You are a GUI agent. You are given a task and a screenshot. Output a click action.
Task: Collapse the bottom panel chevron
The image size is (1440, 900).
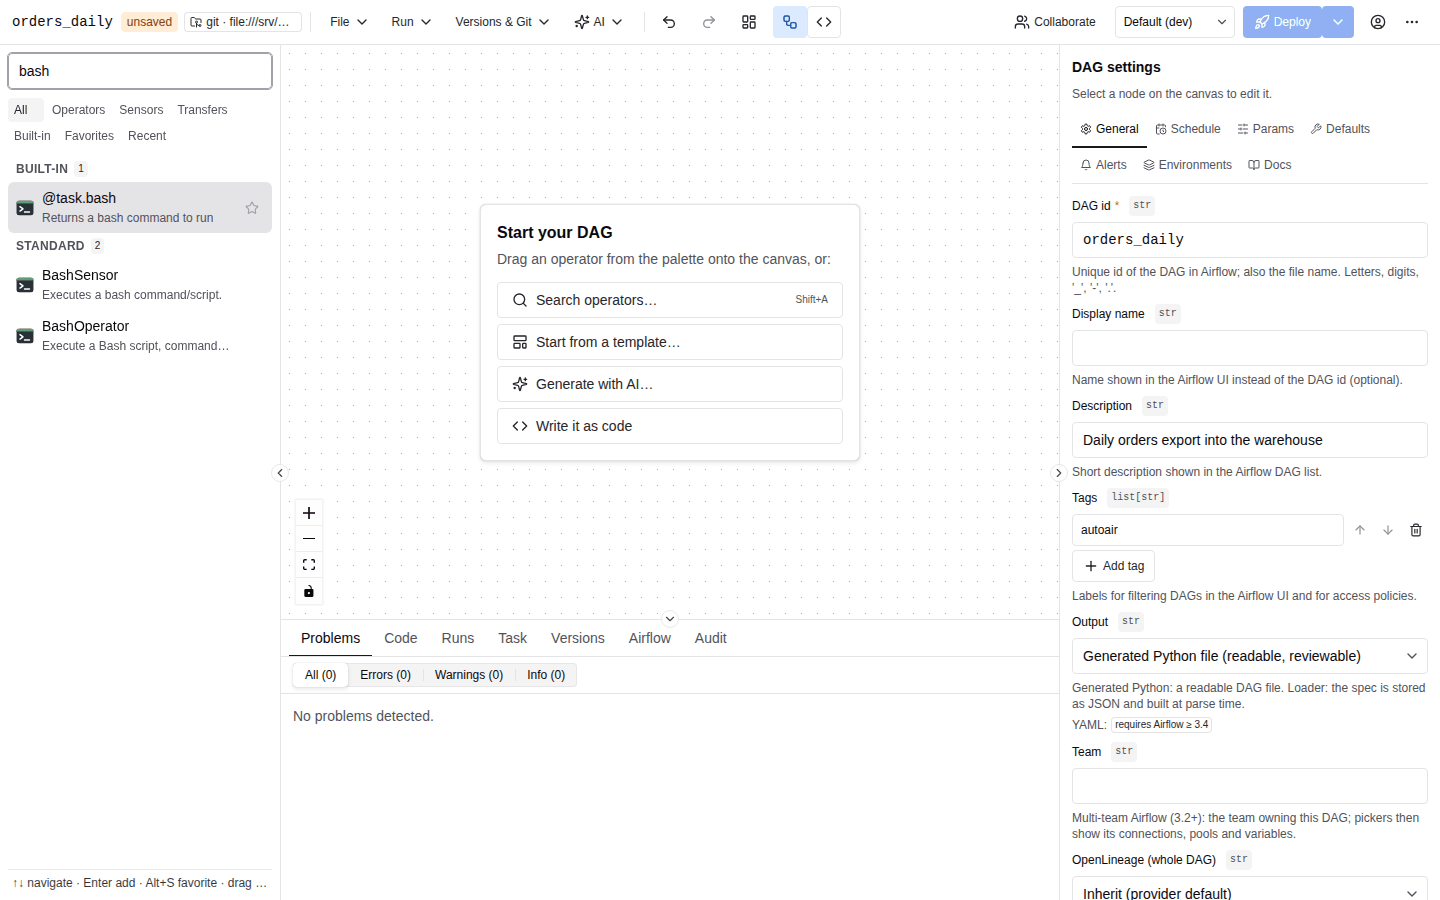(x=670, y=619)
